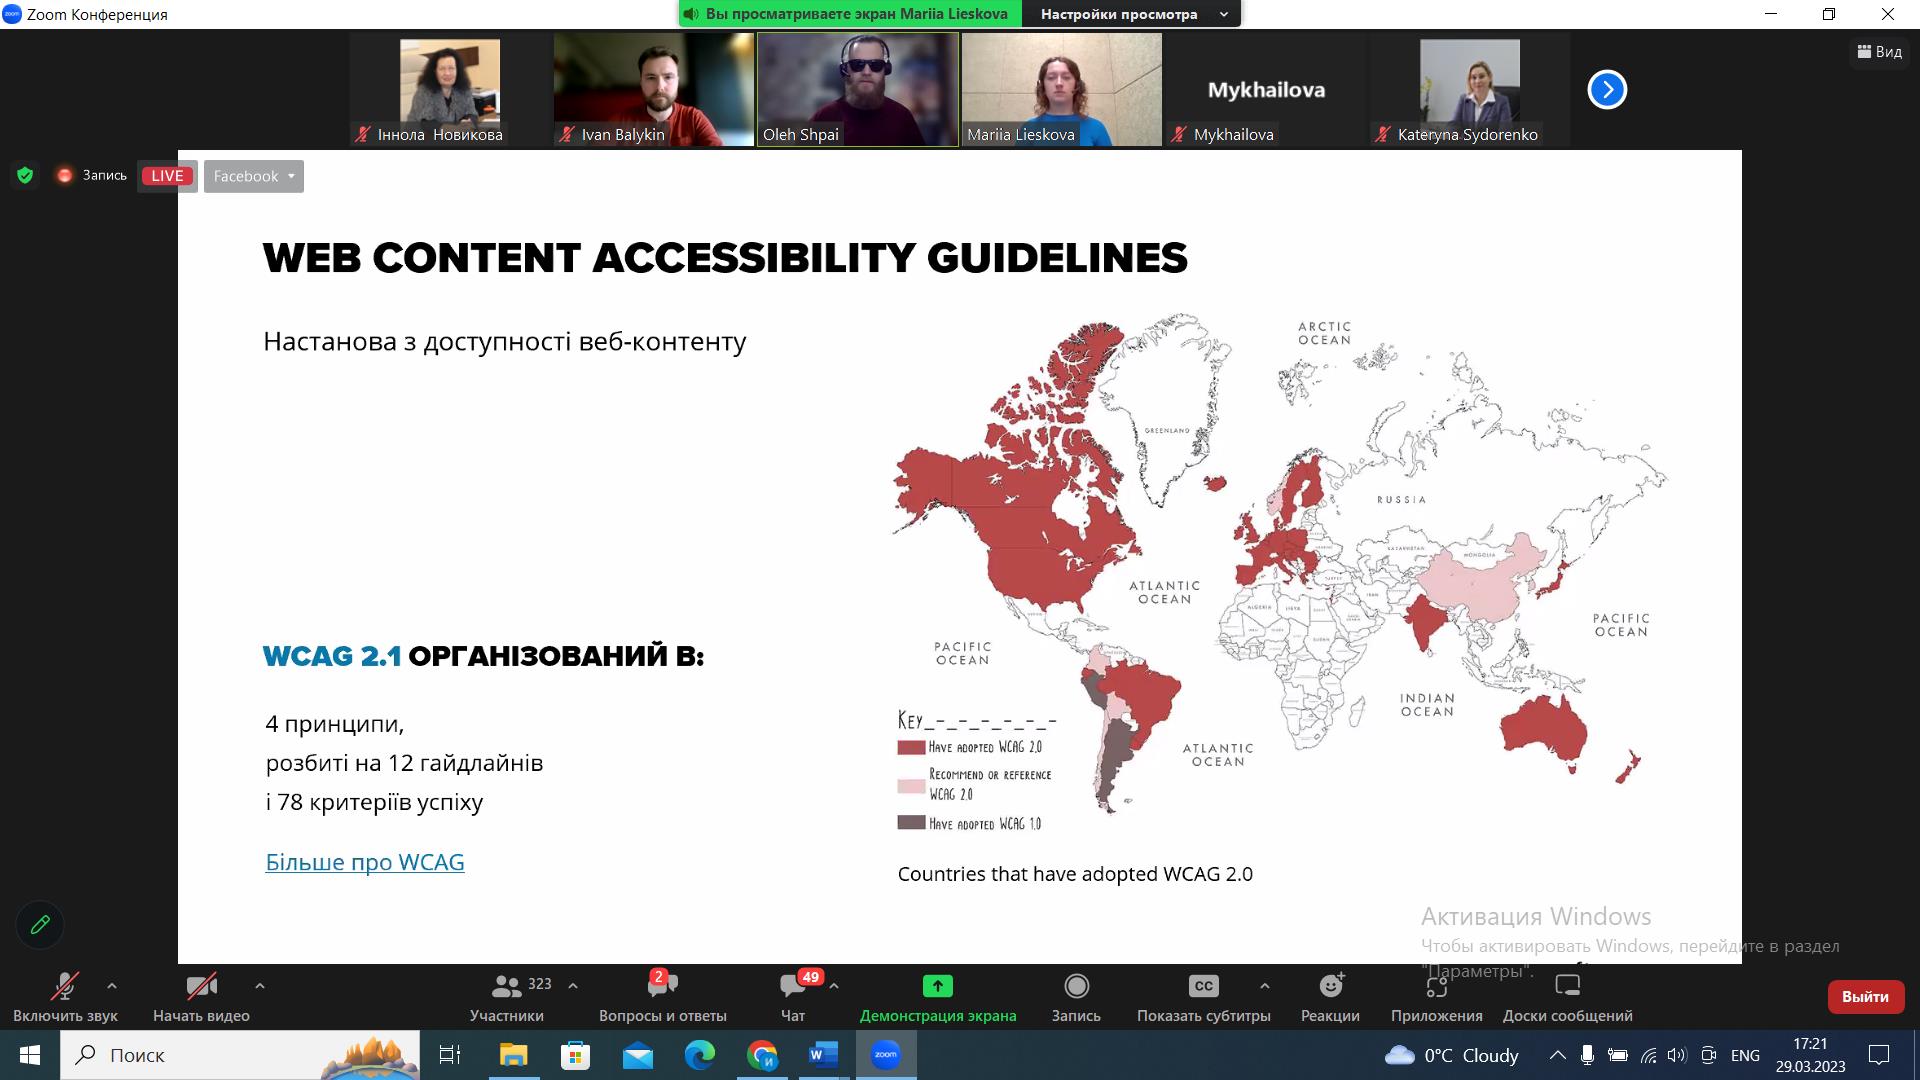The image size is (1920, 1080).
Task: Open Доски сообщений whiteboards
Action: pyautogui.click(x=1568, y=997)
